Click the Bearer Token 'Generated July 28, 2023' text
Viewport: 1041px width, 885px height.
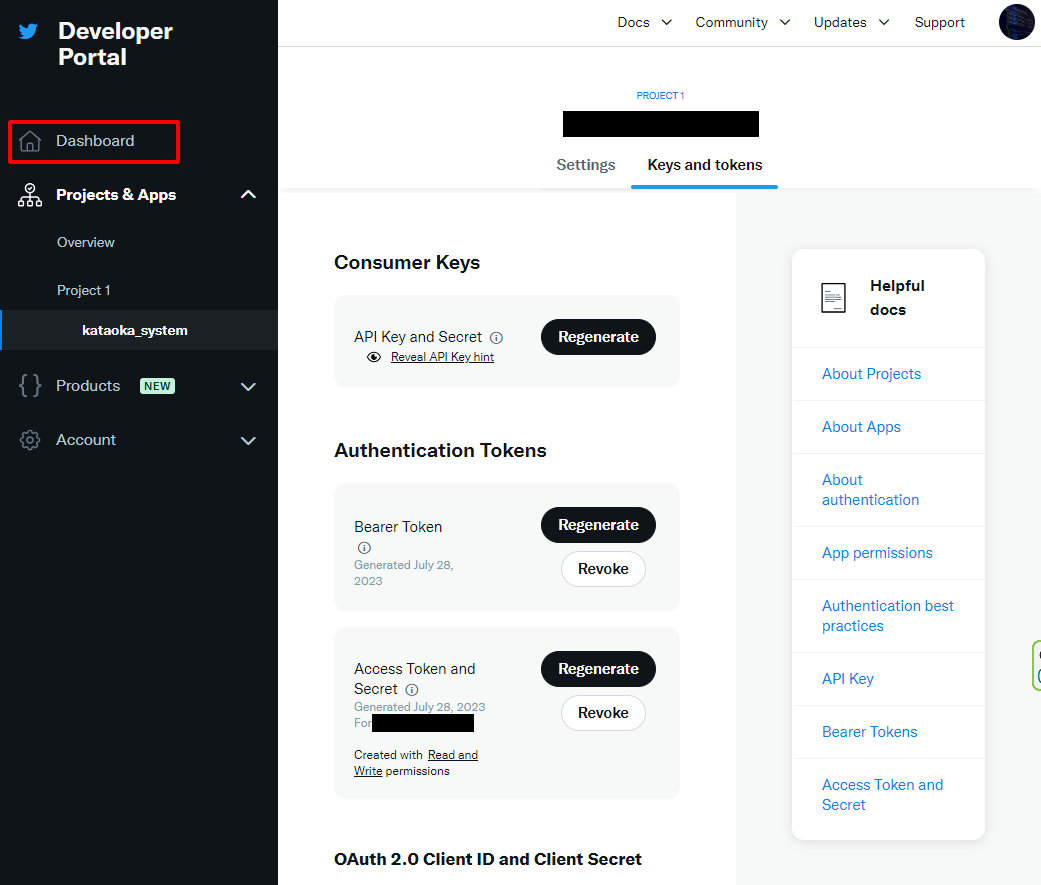404,573
